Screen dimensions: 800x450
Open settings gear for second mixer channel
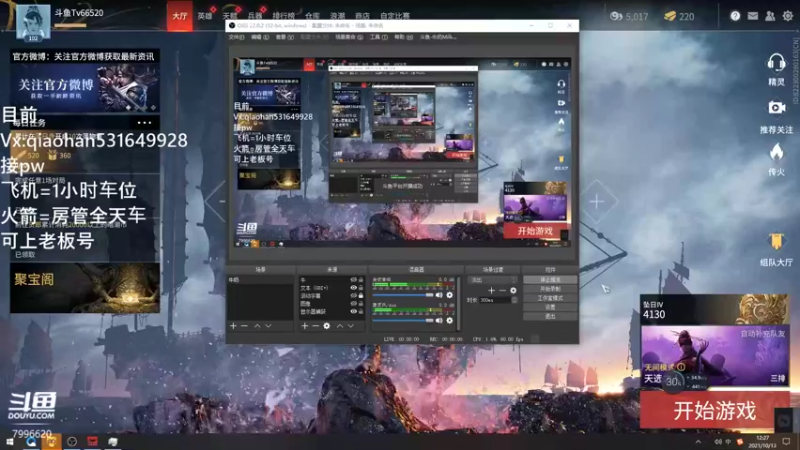click(449, 320)
